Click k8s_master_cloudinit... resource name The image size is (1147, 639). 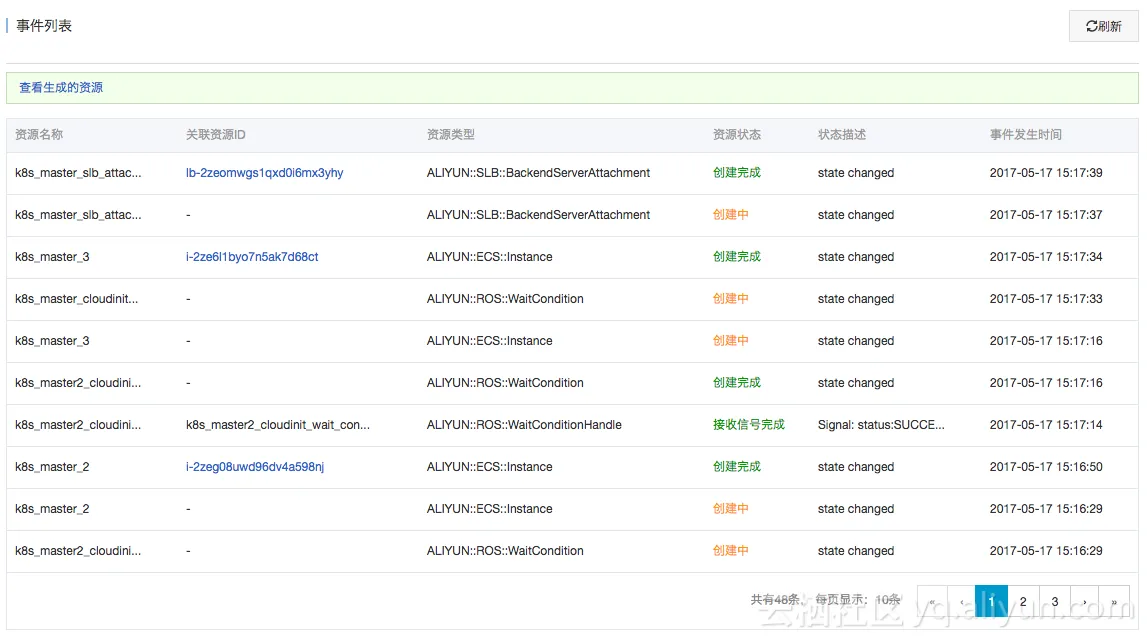pyautogui.click(x=76, y=299)
